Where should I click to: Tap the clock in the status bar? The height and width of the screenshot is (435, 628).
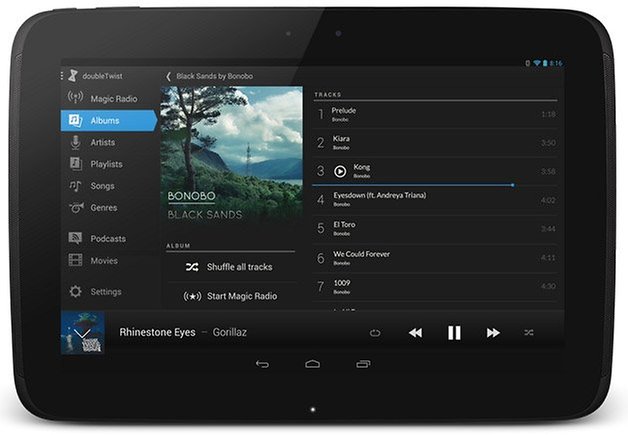tap(556, 63)
